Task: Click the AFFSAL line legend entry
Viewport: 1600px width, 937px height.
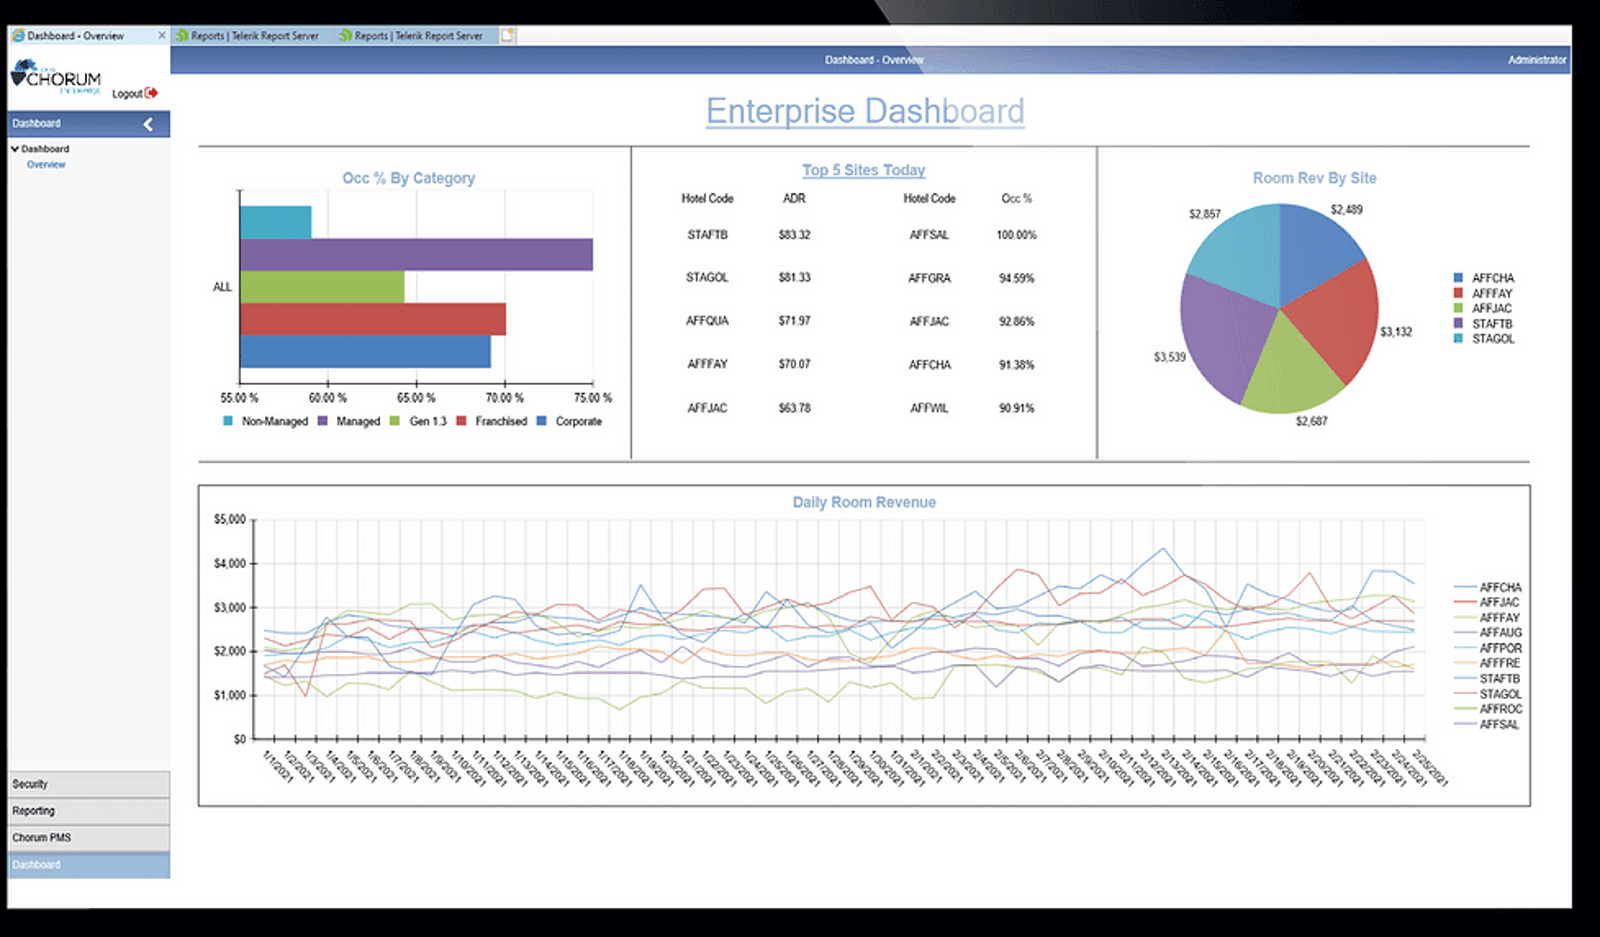Action: (1487, 724)
